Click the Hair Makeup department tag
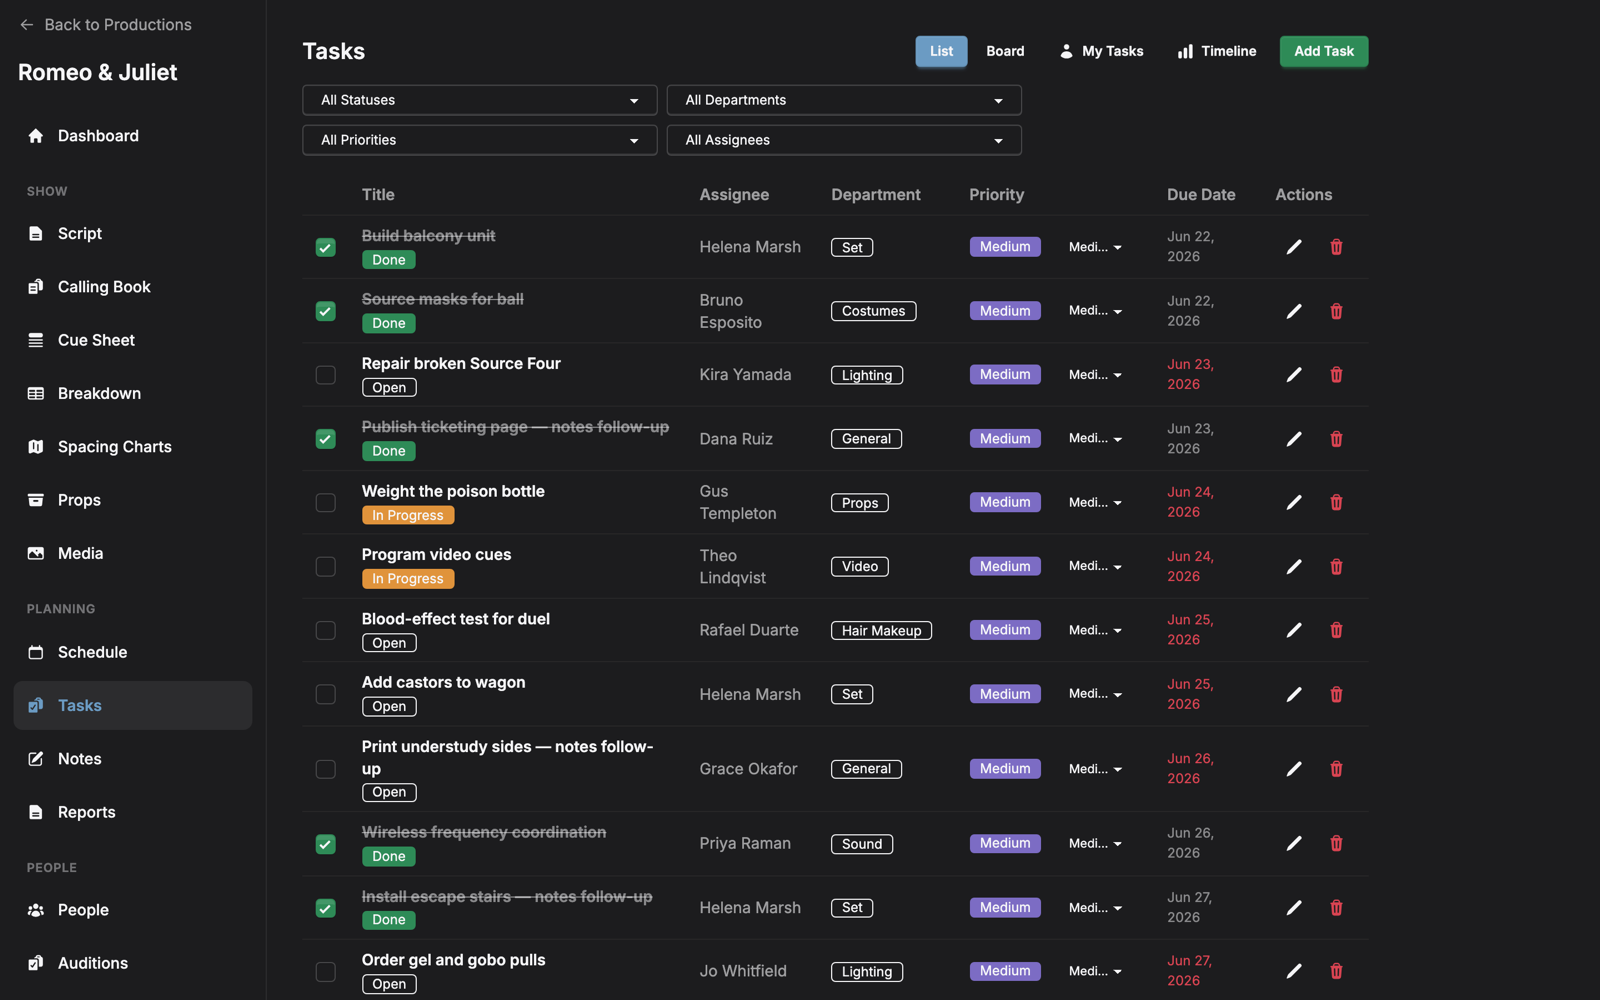The height and width of the screenshot is (1000, 1600). [x=881, y=630]
